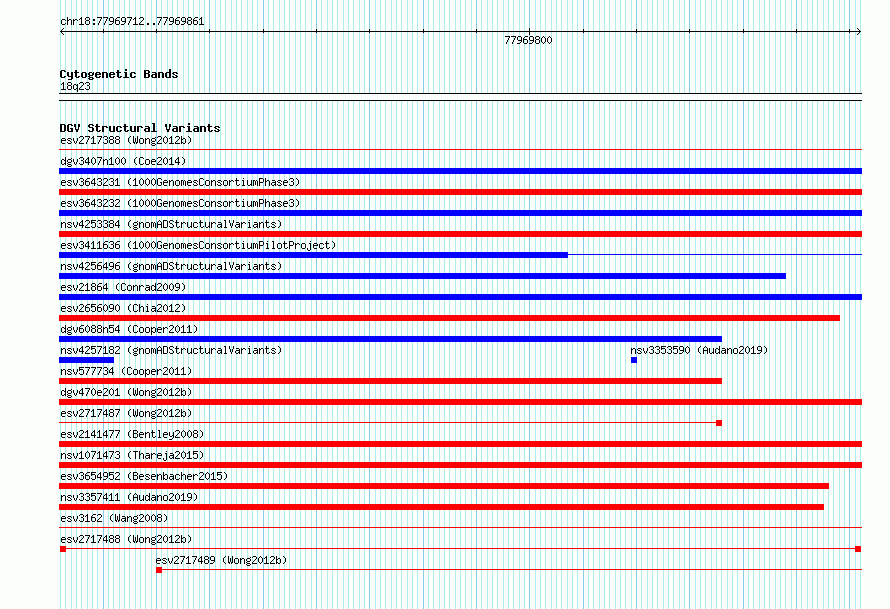Select the esv3654952 (Besenbacher2015) label
Image resolution: width=890 pixels, height=609 pixels.
(144, 476)
